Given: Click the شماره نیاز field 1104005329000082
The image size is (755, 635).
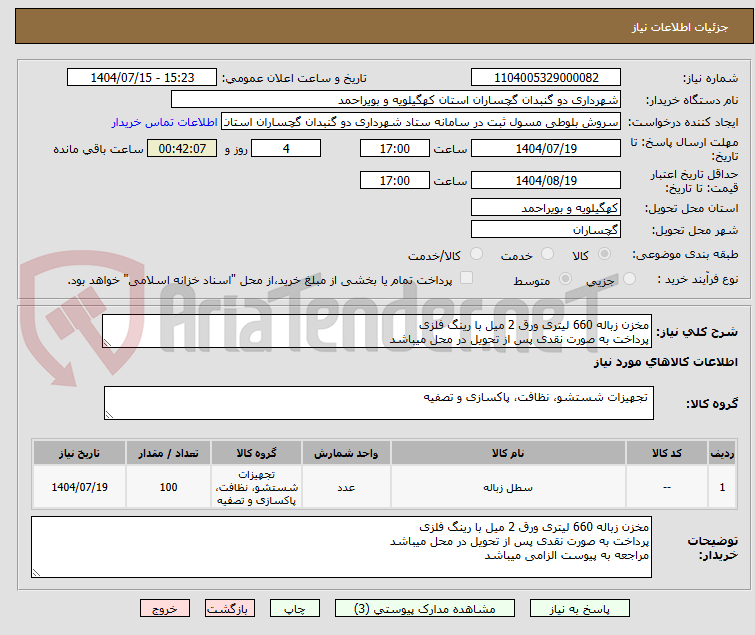Looking at the screenshot, I should coord(546,78).
